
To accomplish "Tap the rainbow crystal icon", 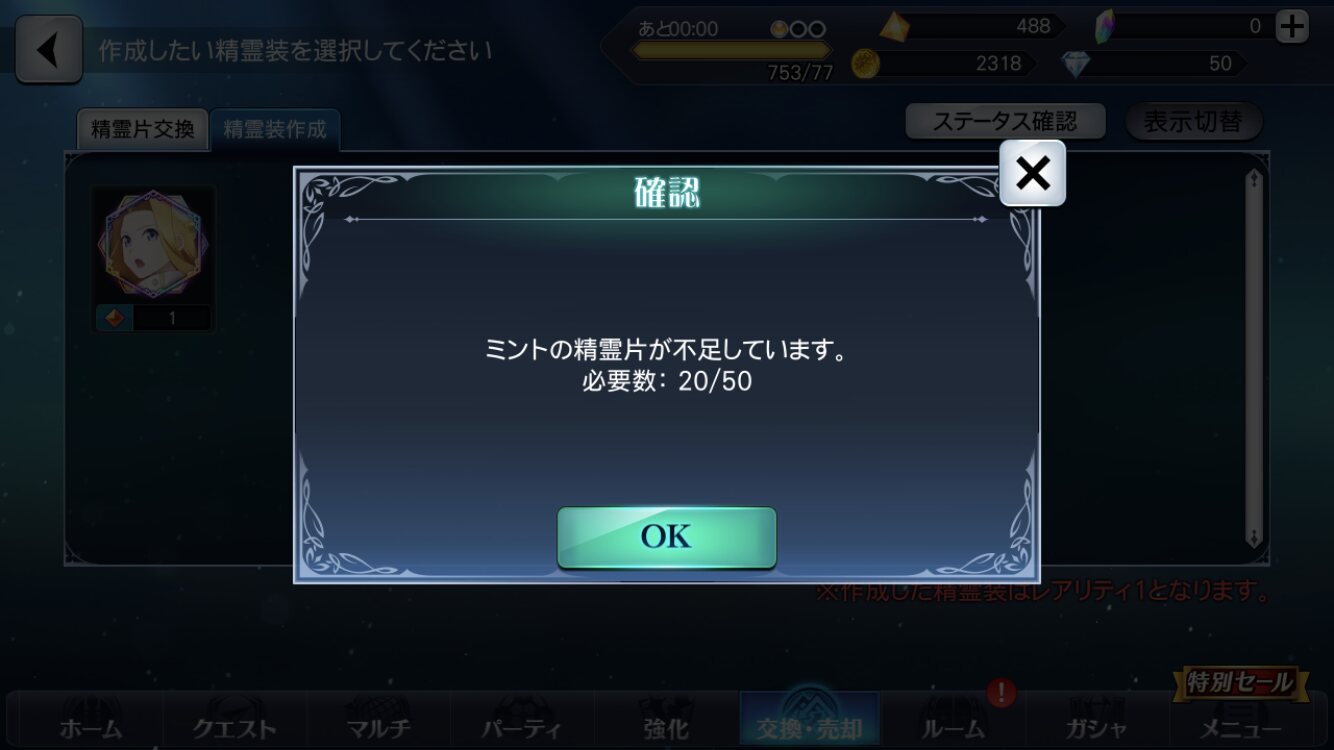I will (x=1105, y=26).
